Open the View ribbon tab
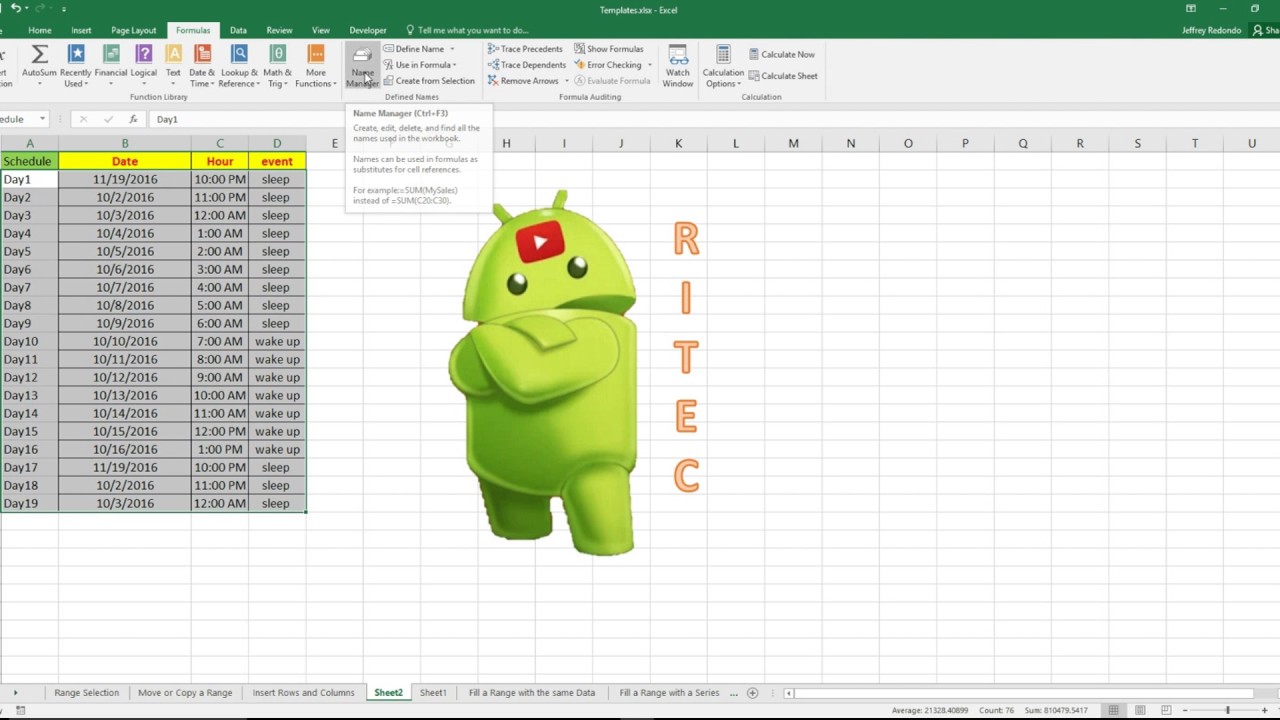The image size is (1280, 720). point(320,30)
